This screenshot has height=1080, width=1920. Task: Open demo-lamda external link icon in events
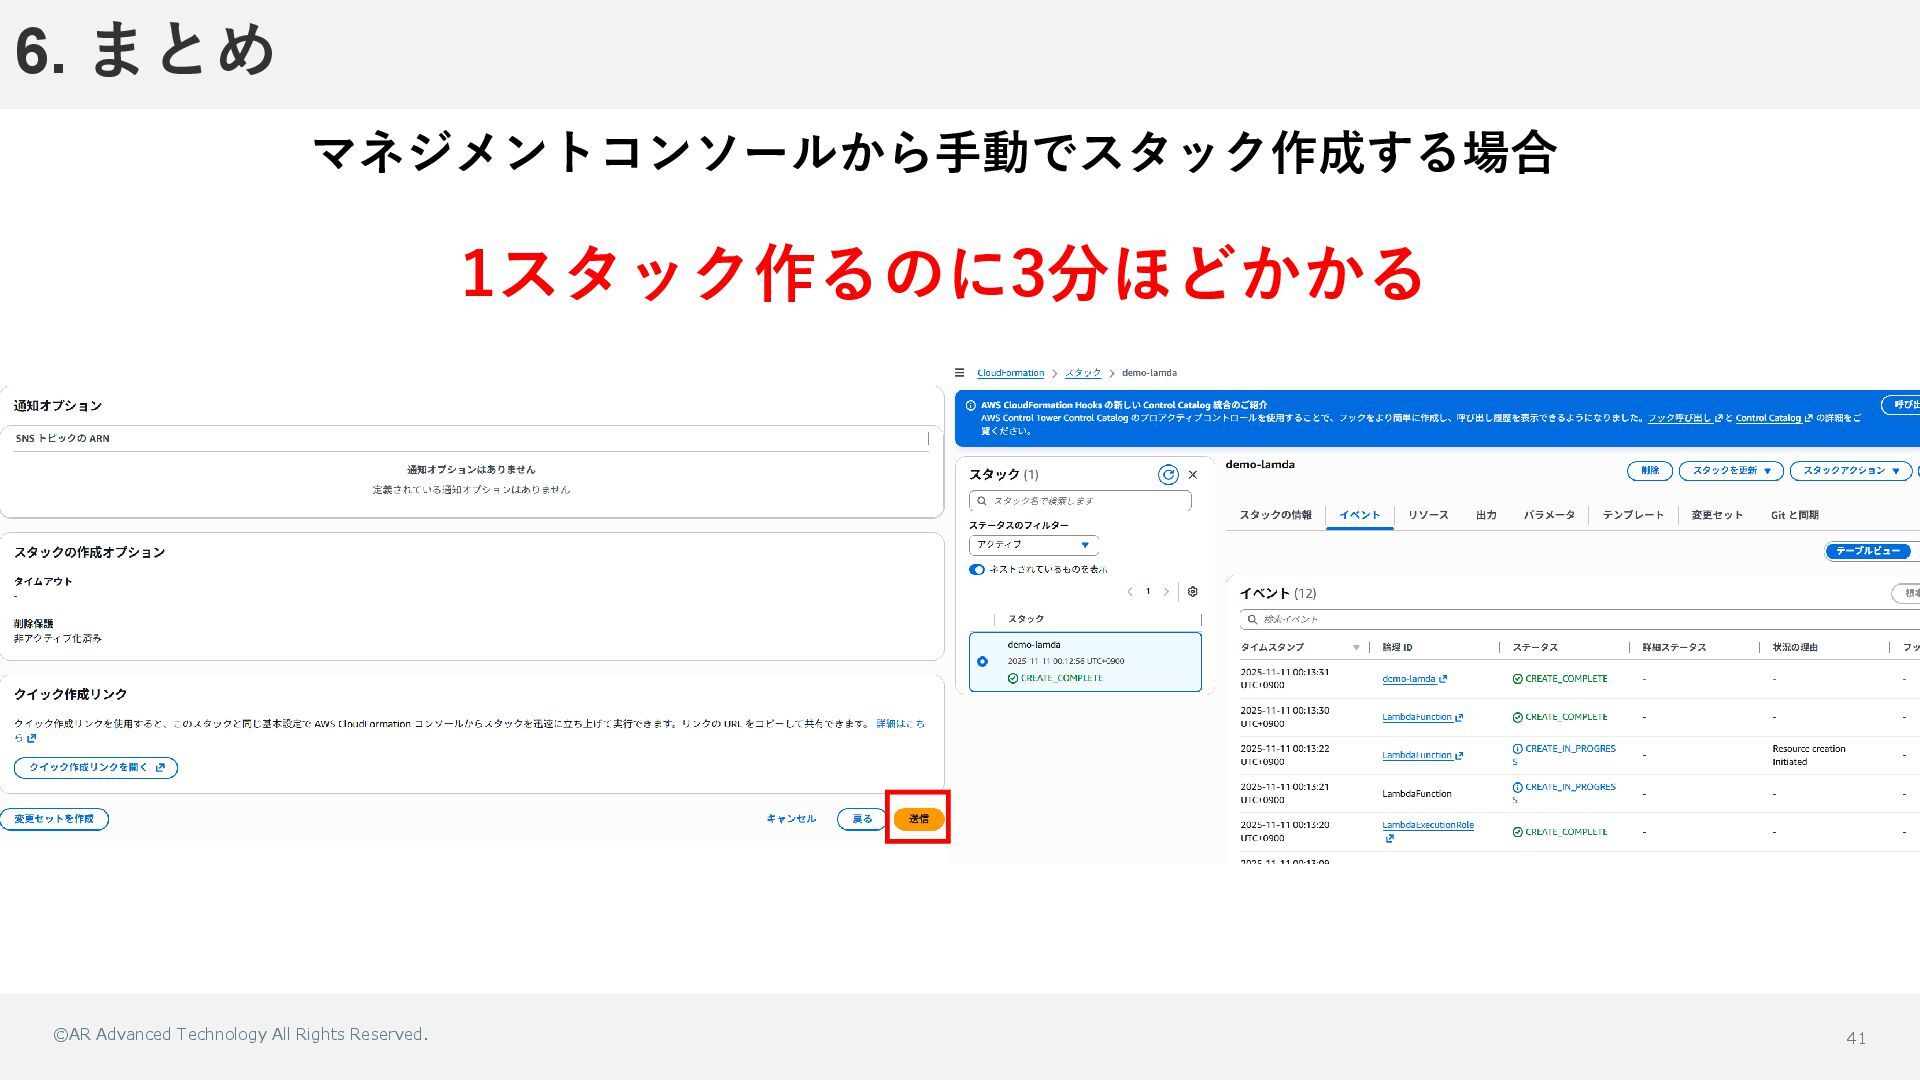tap(1443, 679)
